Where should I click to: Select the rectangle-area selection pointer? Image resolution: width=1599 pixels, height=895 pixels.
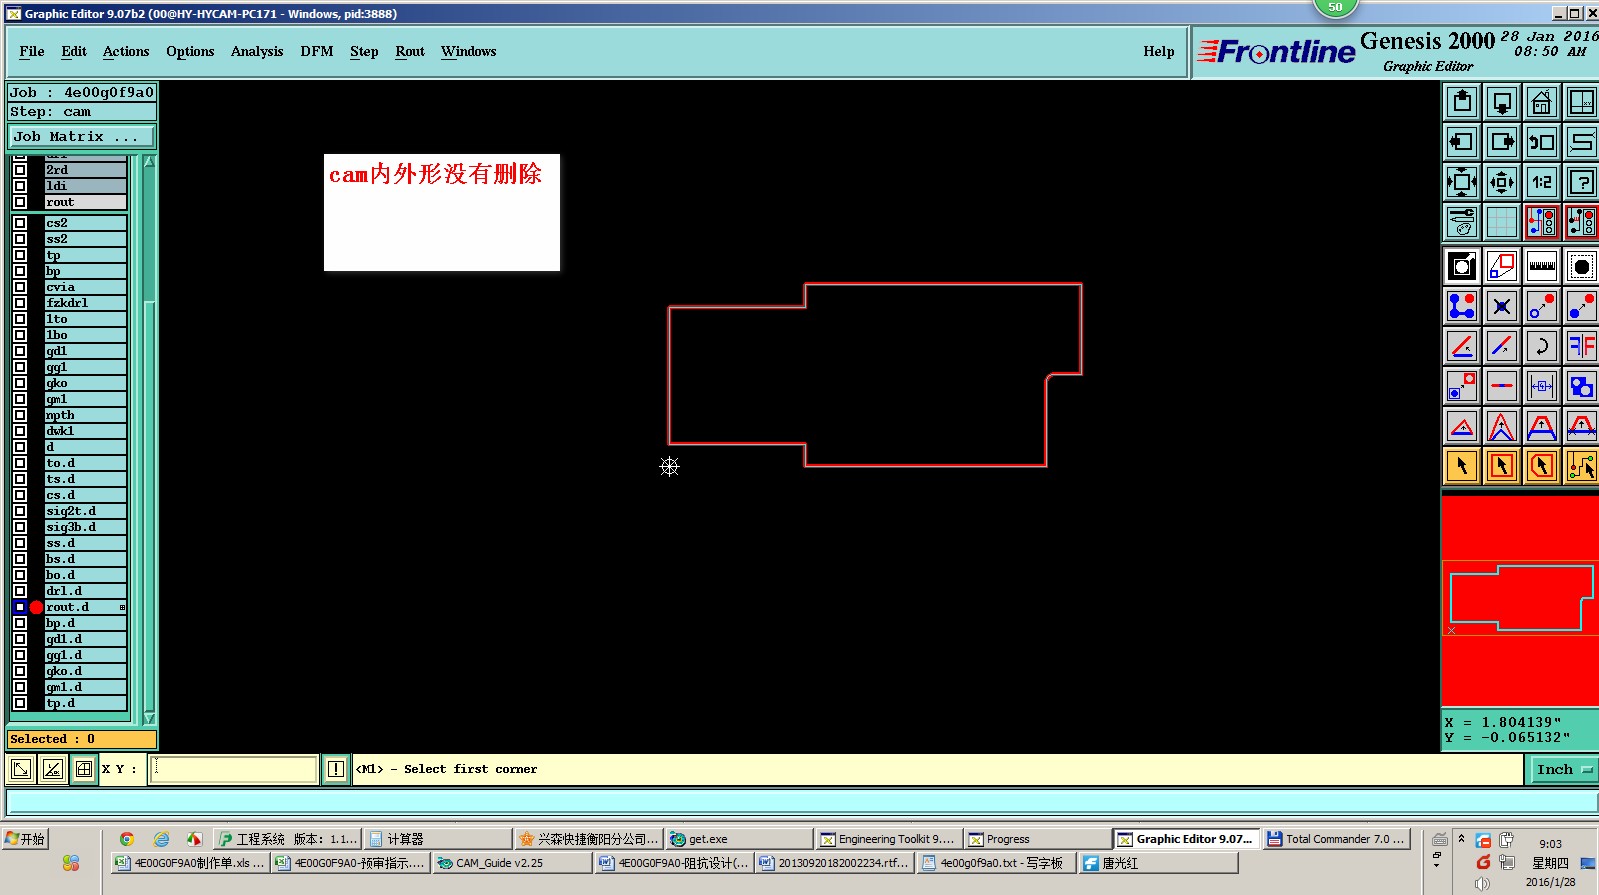coord(1502,466)
